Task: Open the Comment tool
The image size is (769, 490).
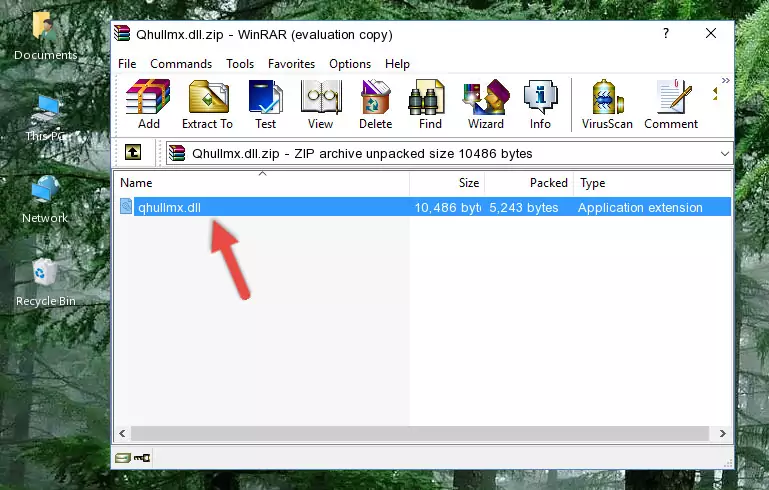Action: click(671, 104)
